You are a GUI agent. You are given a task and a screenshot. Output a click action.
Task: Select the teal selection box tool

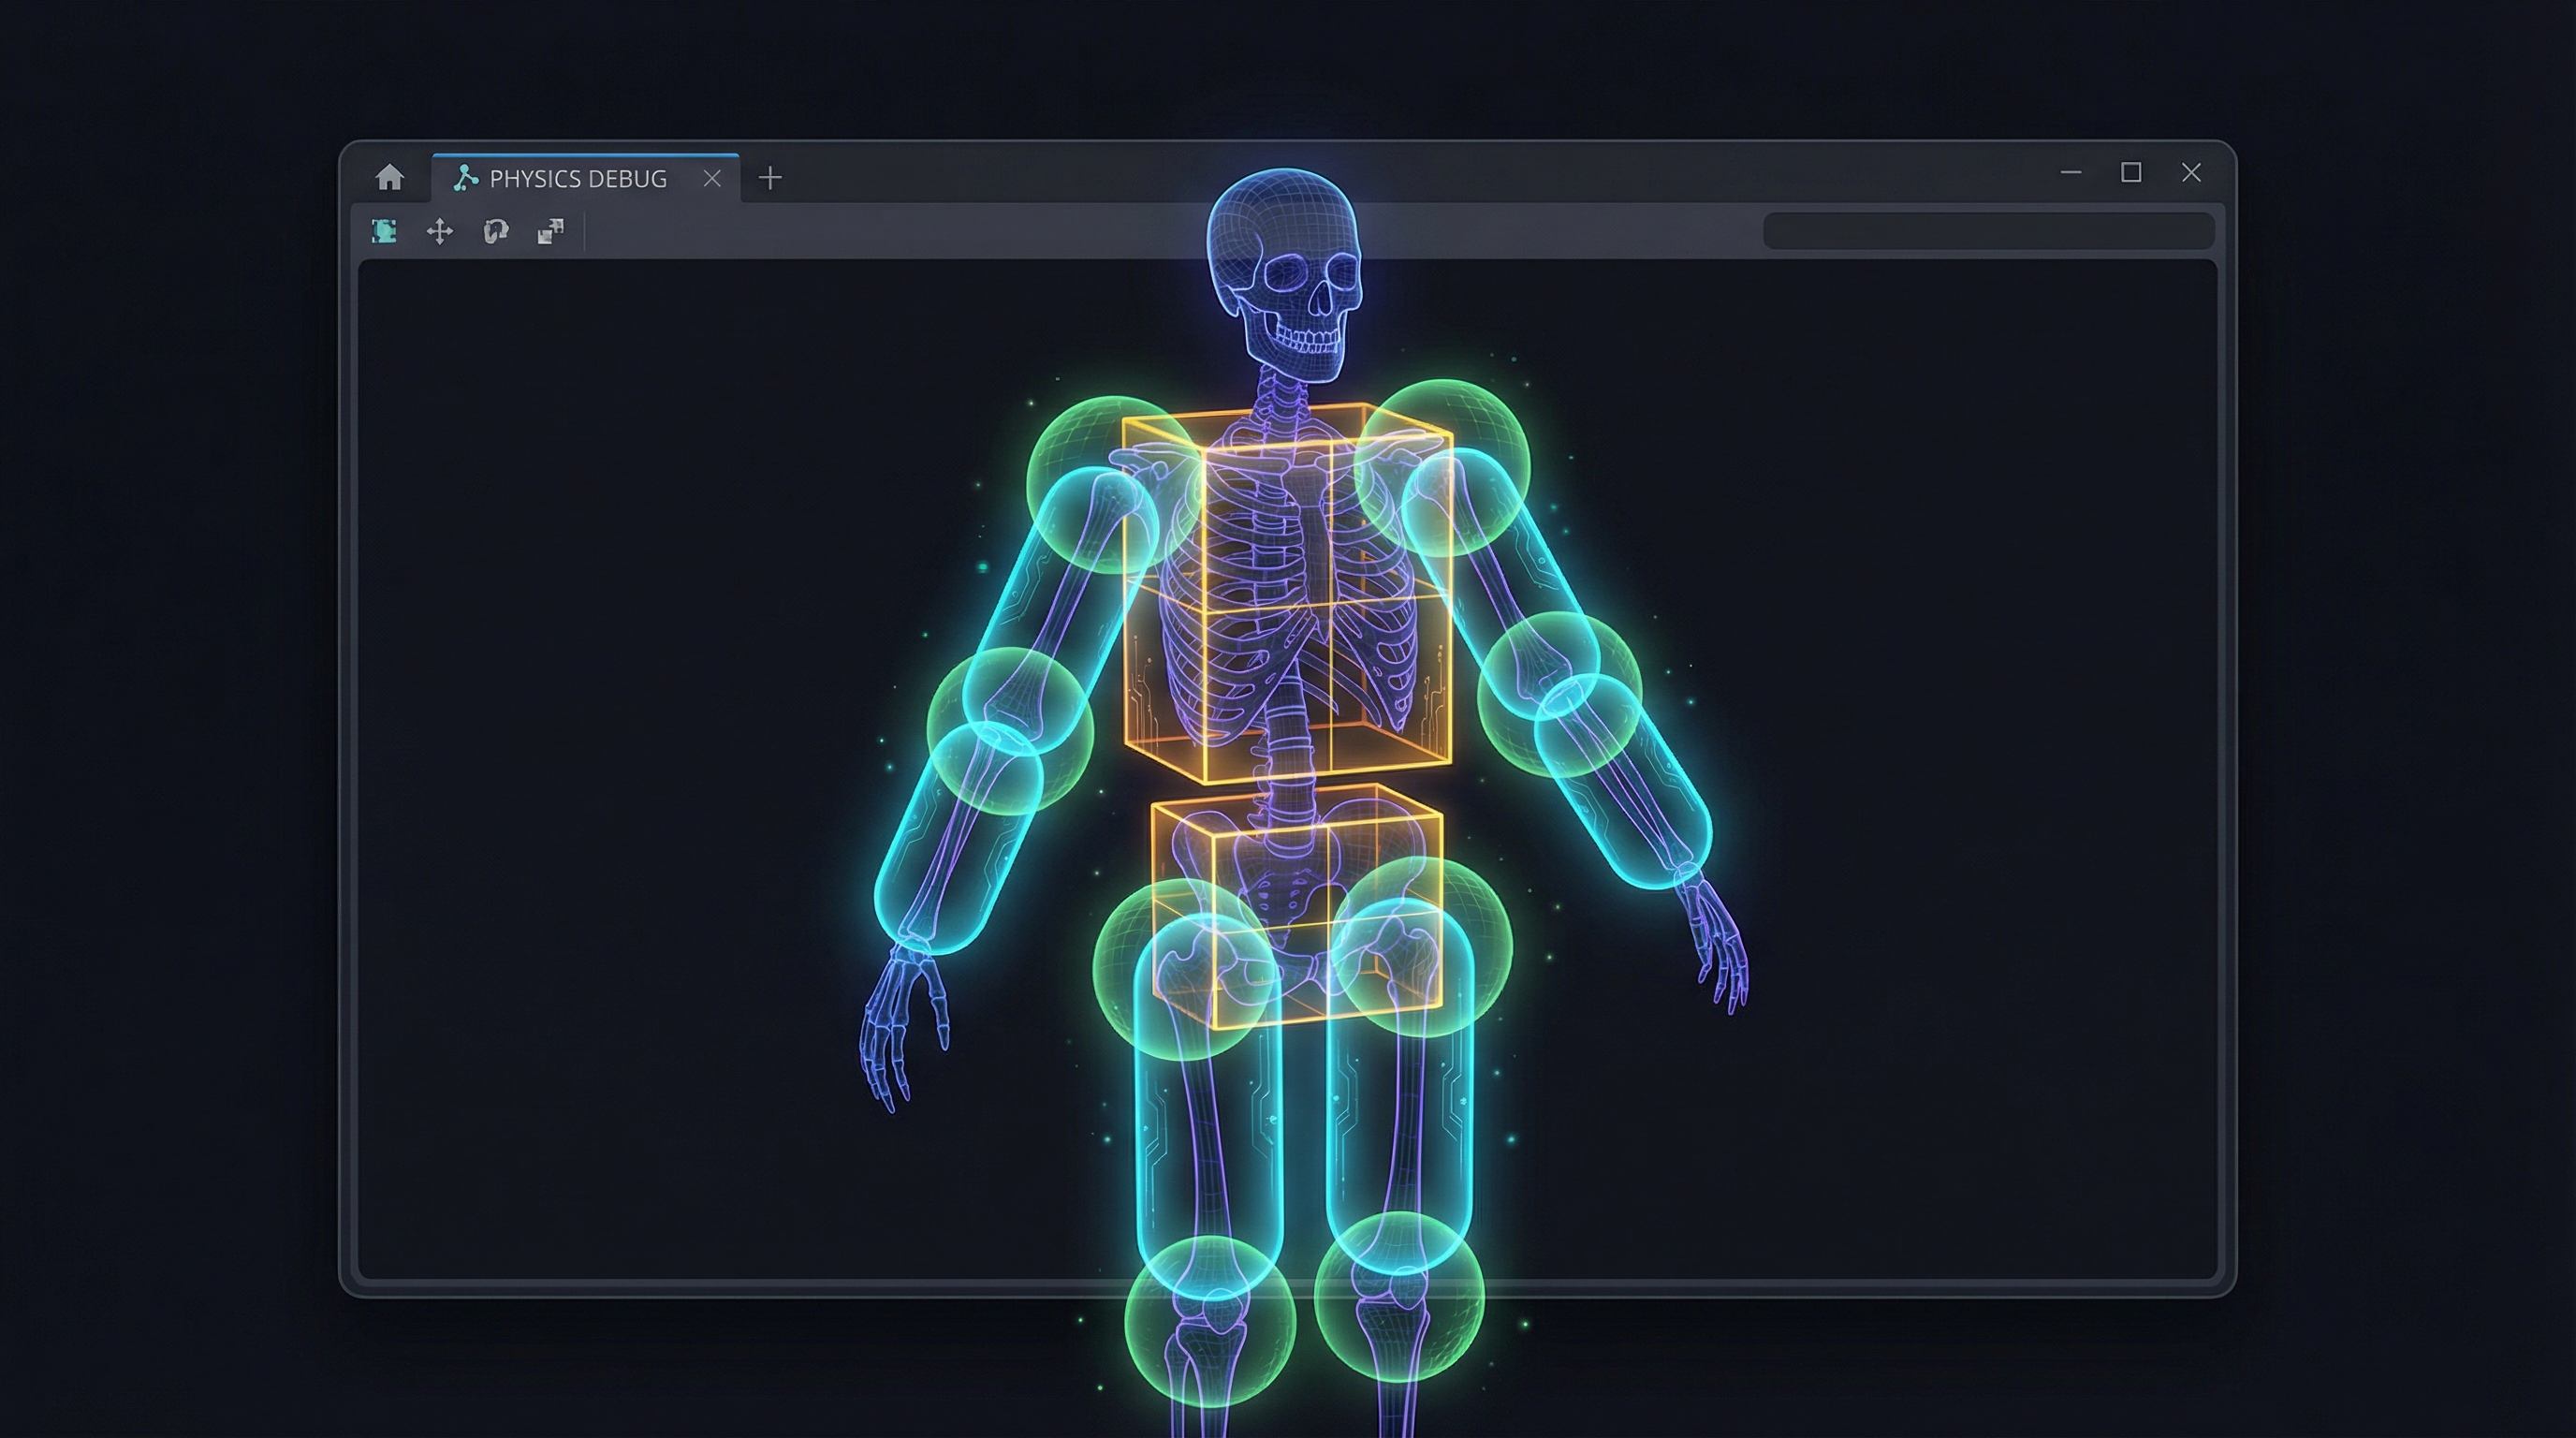384,232
